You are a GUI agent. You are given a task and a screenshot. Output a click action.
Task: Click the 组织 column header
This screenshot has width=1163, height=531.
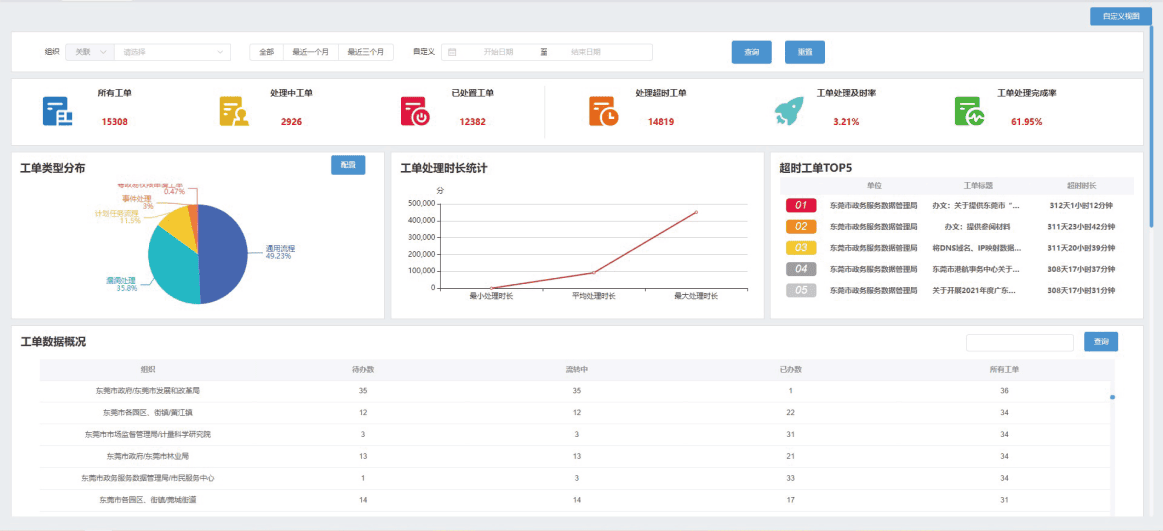148,369
